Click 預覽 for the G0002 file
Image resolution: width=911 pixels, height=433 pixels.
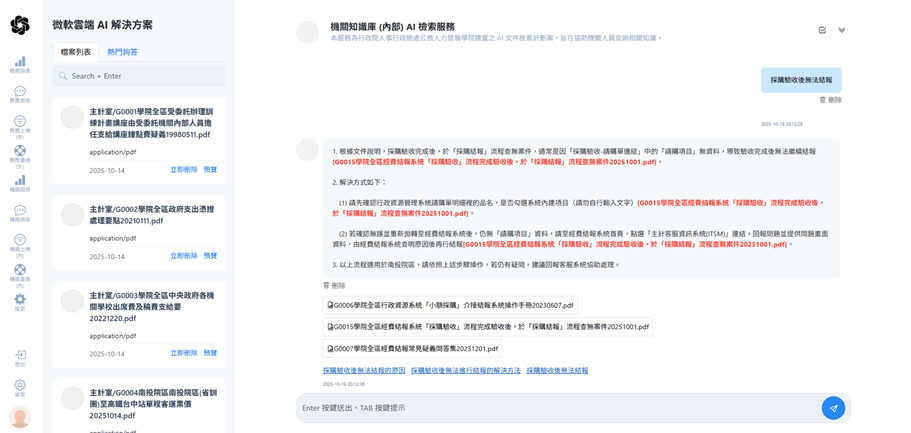coord(210,256)
